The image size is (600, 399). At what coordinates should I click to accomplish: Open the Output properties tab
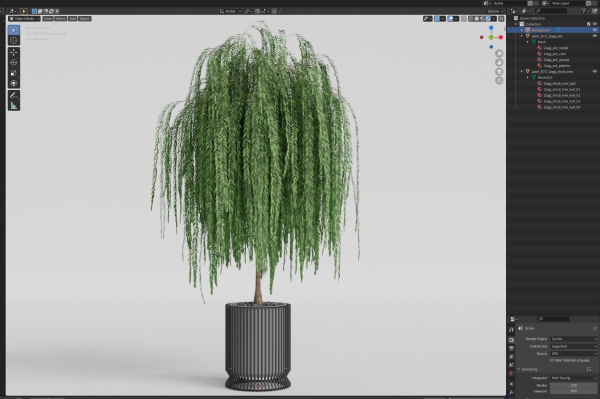(x=512, y=349)
